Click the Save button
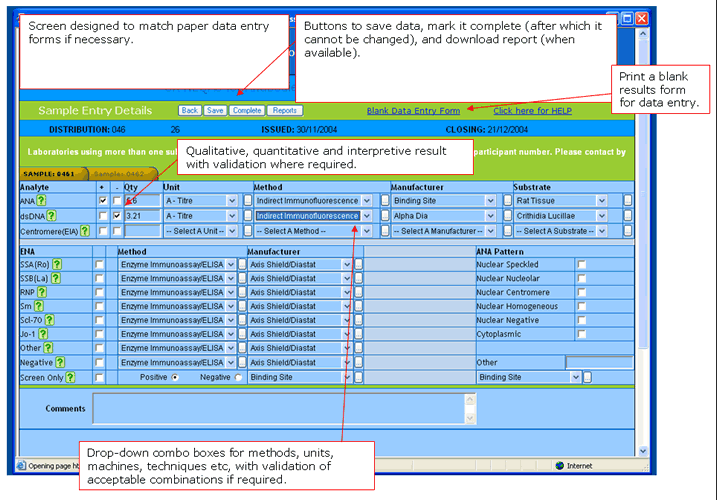 point(215,110)
